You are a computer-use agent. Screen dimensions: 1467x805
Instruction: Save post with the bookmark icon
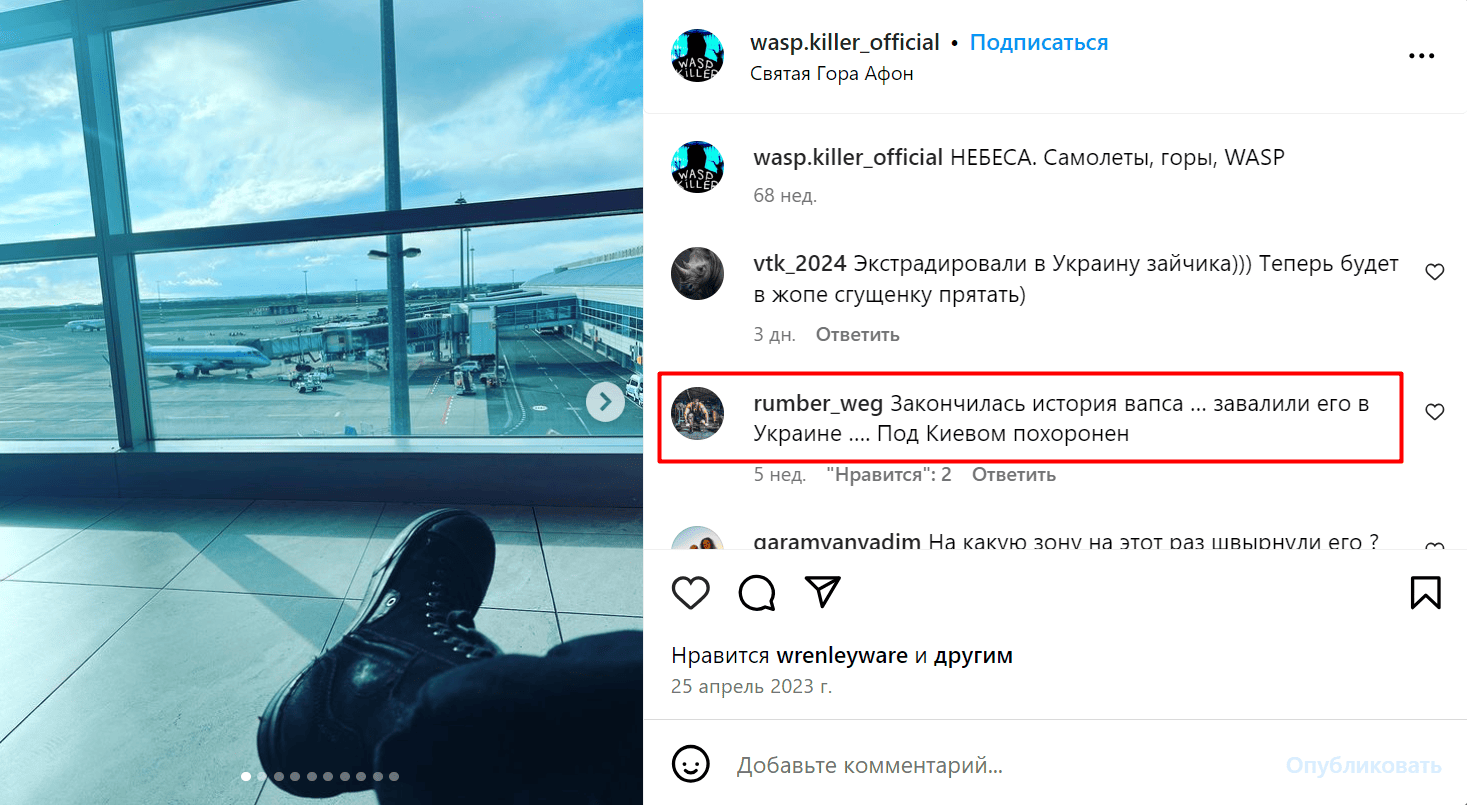pyautogui.click(x=1425, y=592)
